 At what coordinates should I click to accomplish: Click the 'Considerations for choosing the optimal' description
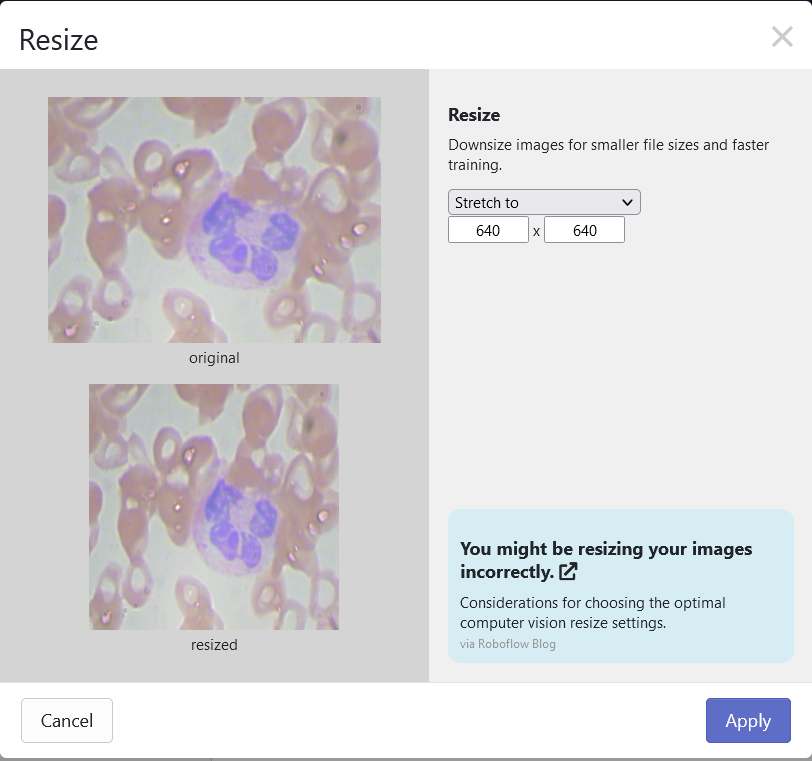coord(592,603)
